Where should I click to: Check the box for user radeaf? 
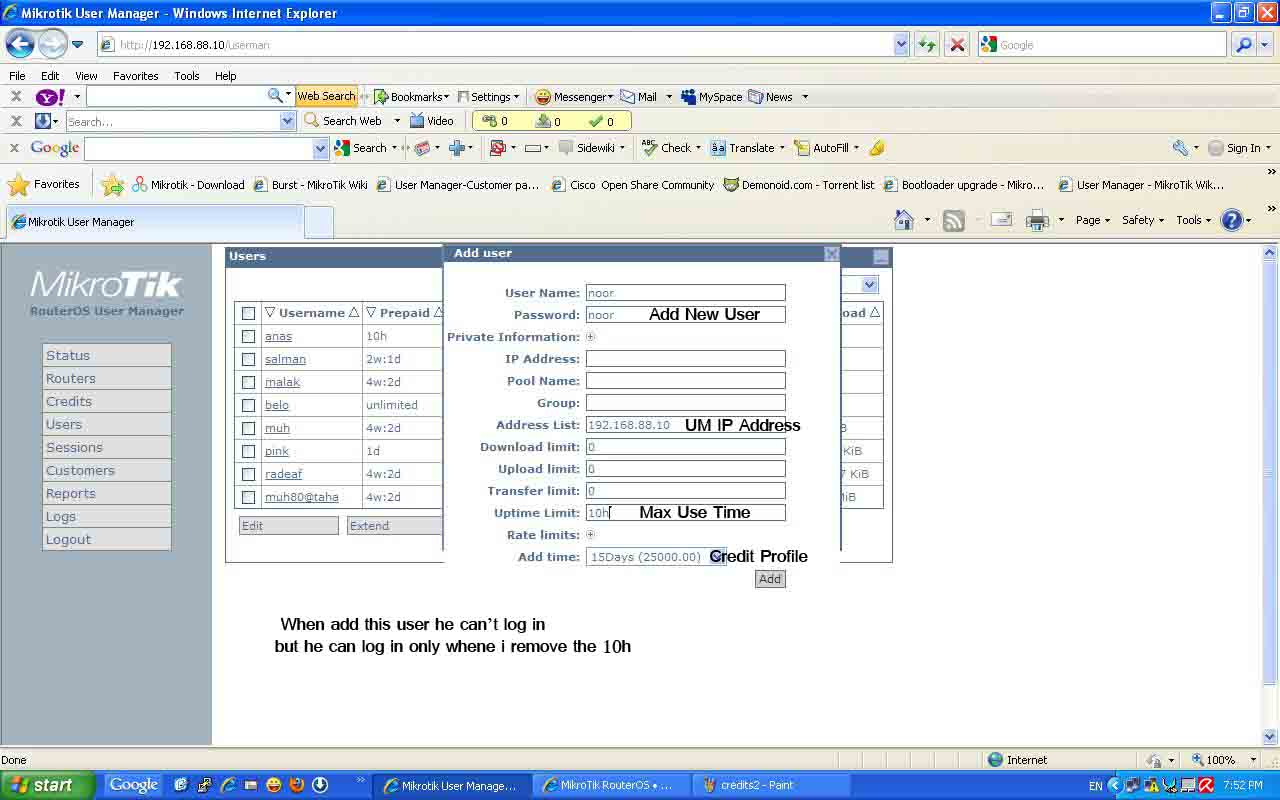(248, 474)
